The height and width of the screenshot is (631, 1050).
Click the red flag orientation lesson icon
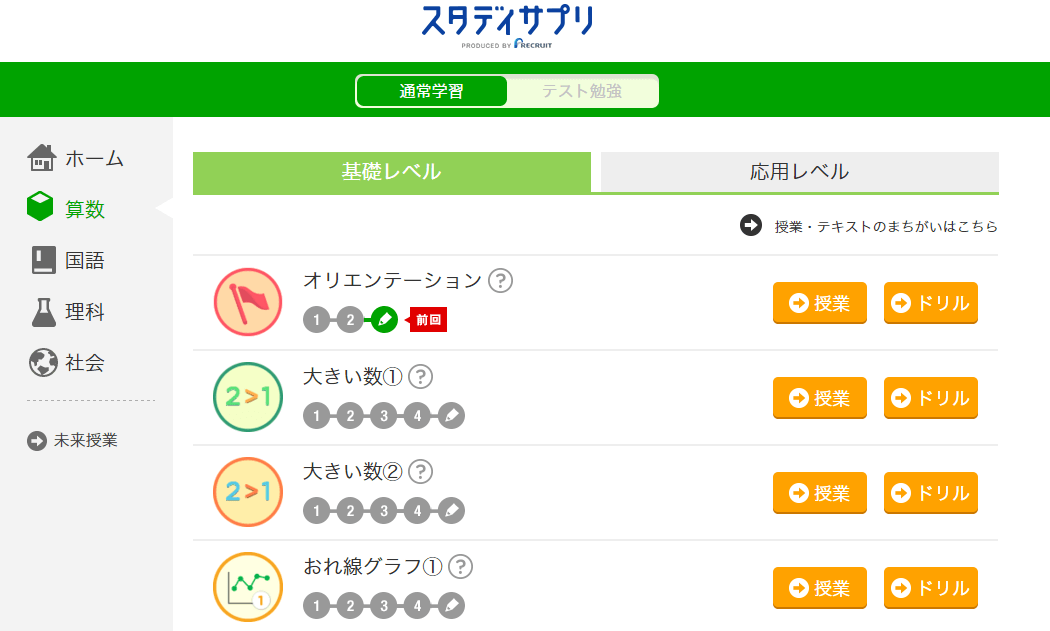[248, 302]
